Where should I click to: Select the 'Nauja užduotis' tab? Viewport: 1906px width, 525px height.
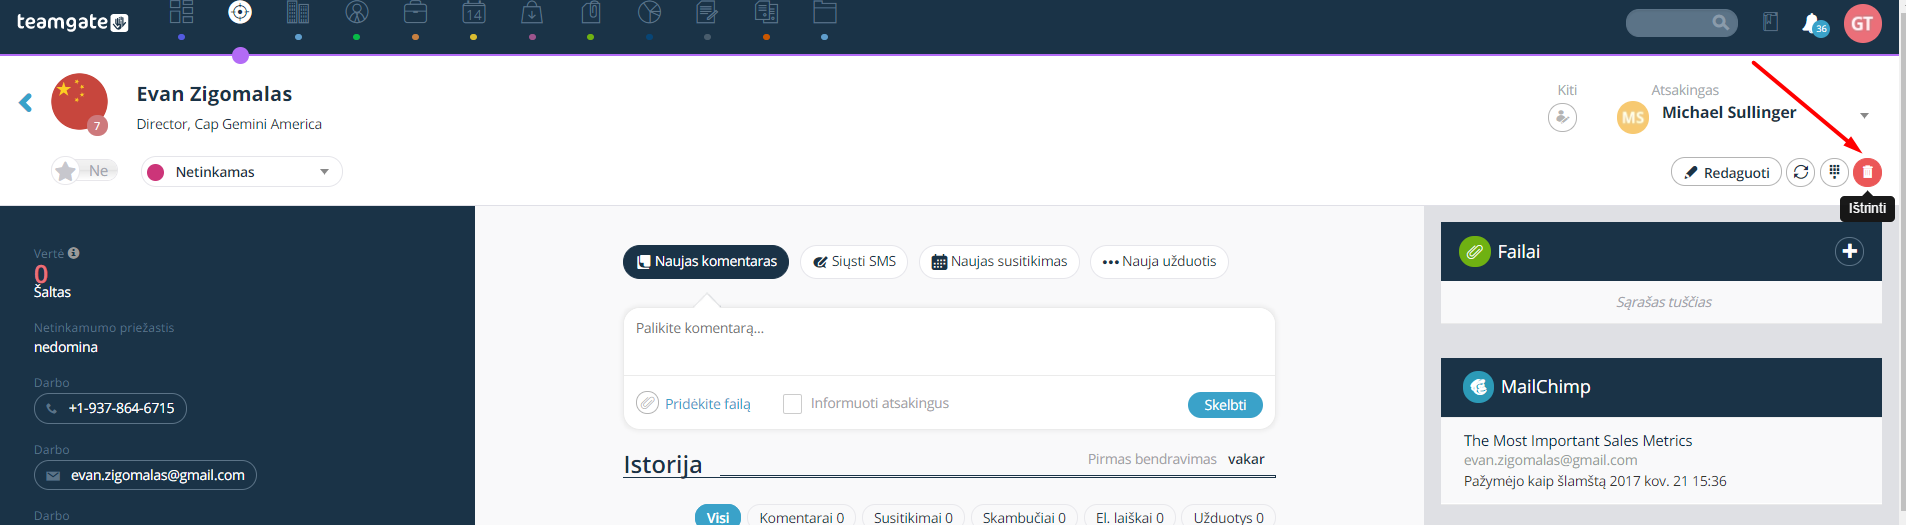pyautogui.click(x=1159, y=262)
